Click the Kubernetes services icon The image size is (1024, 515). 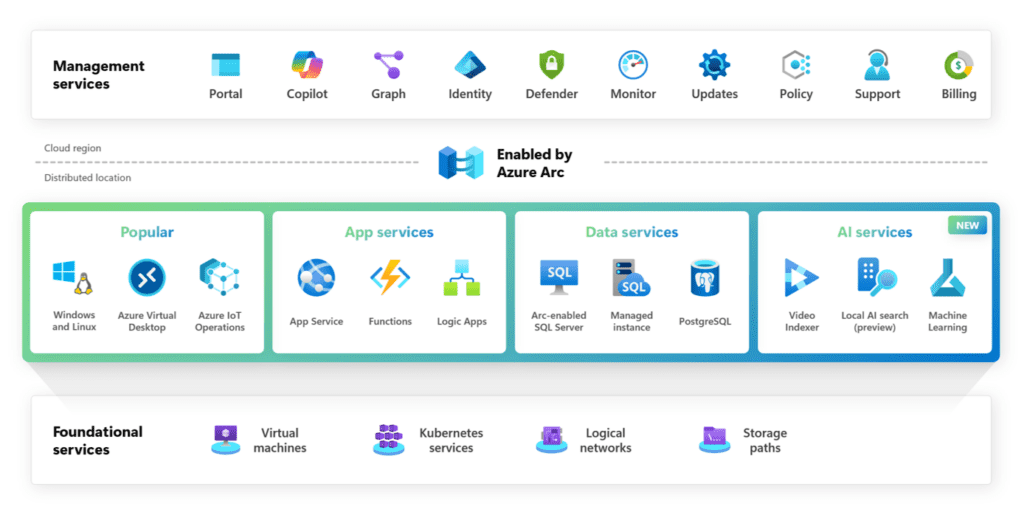(388, 440)
